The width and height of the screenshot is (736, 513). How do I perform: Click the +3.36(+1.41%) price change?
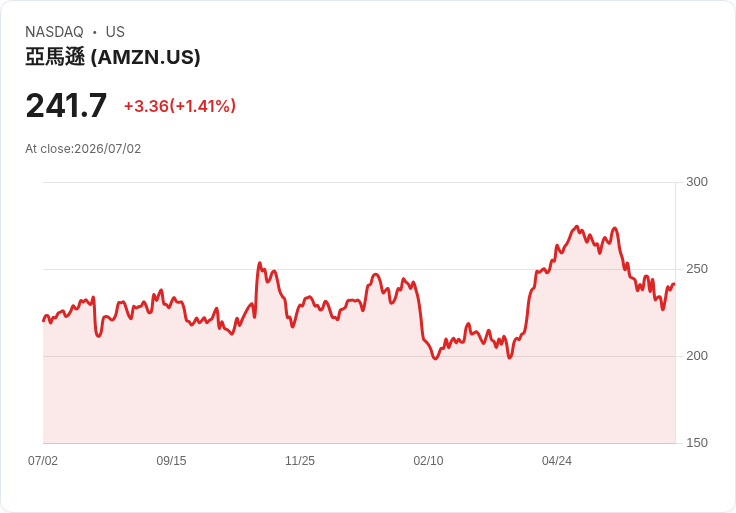(x=180, y=106)
